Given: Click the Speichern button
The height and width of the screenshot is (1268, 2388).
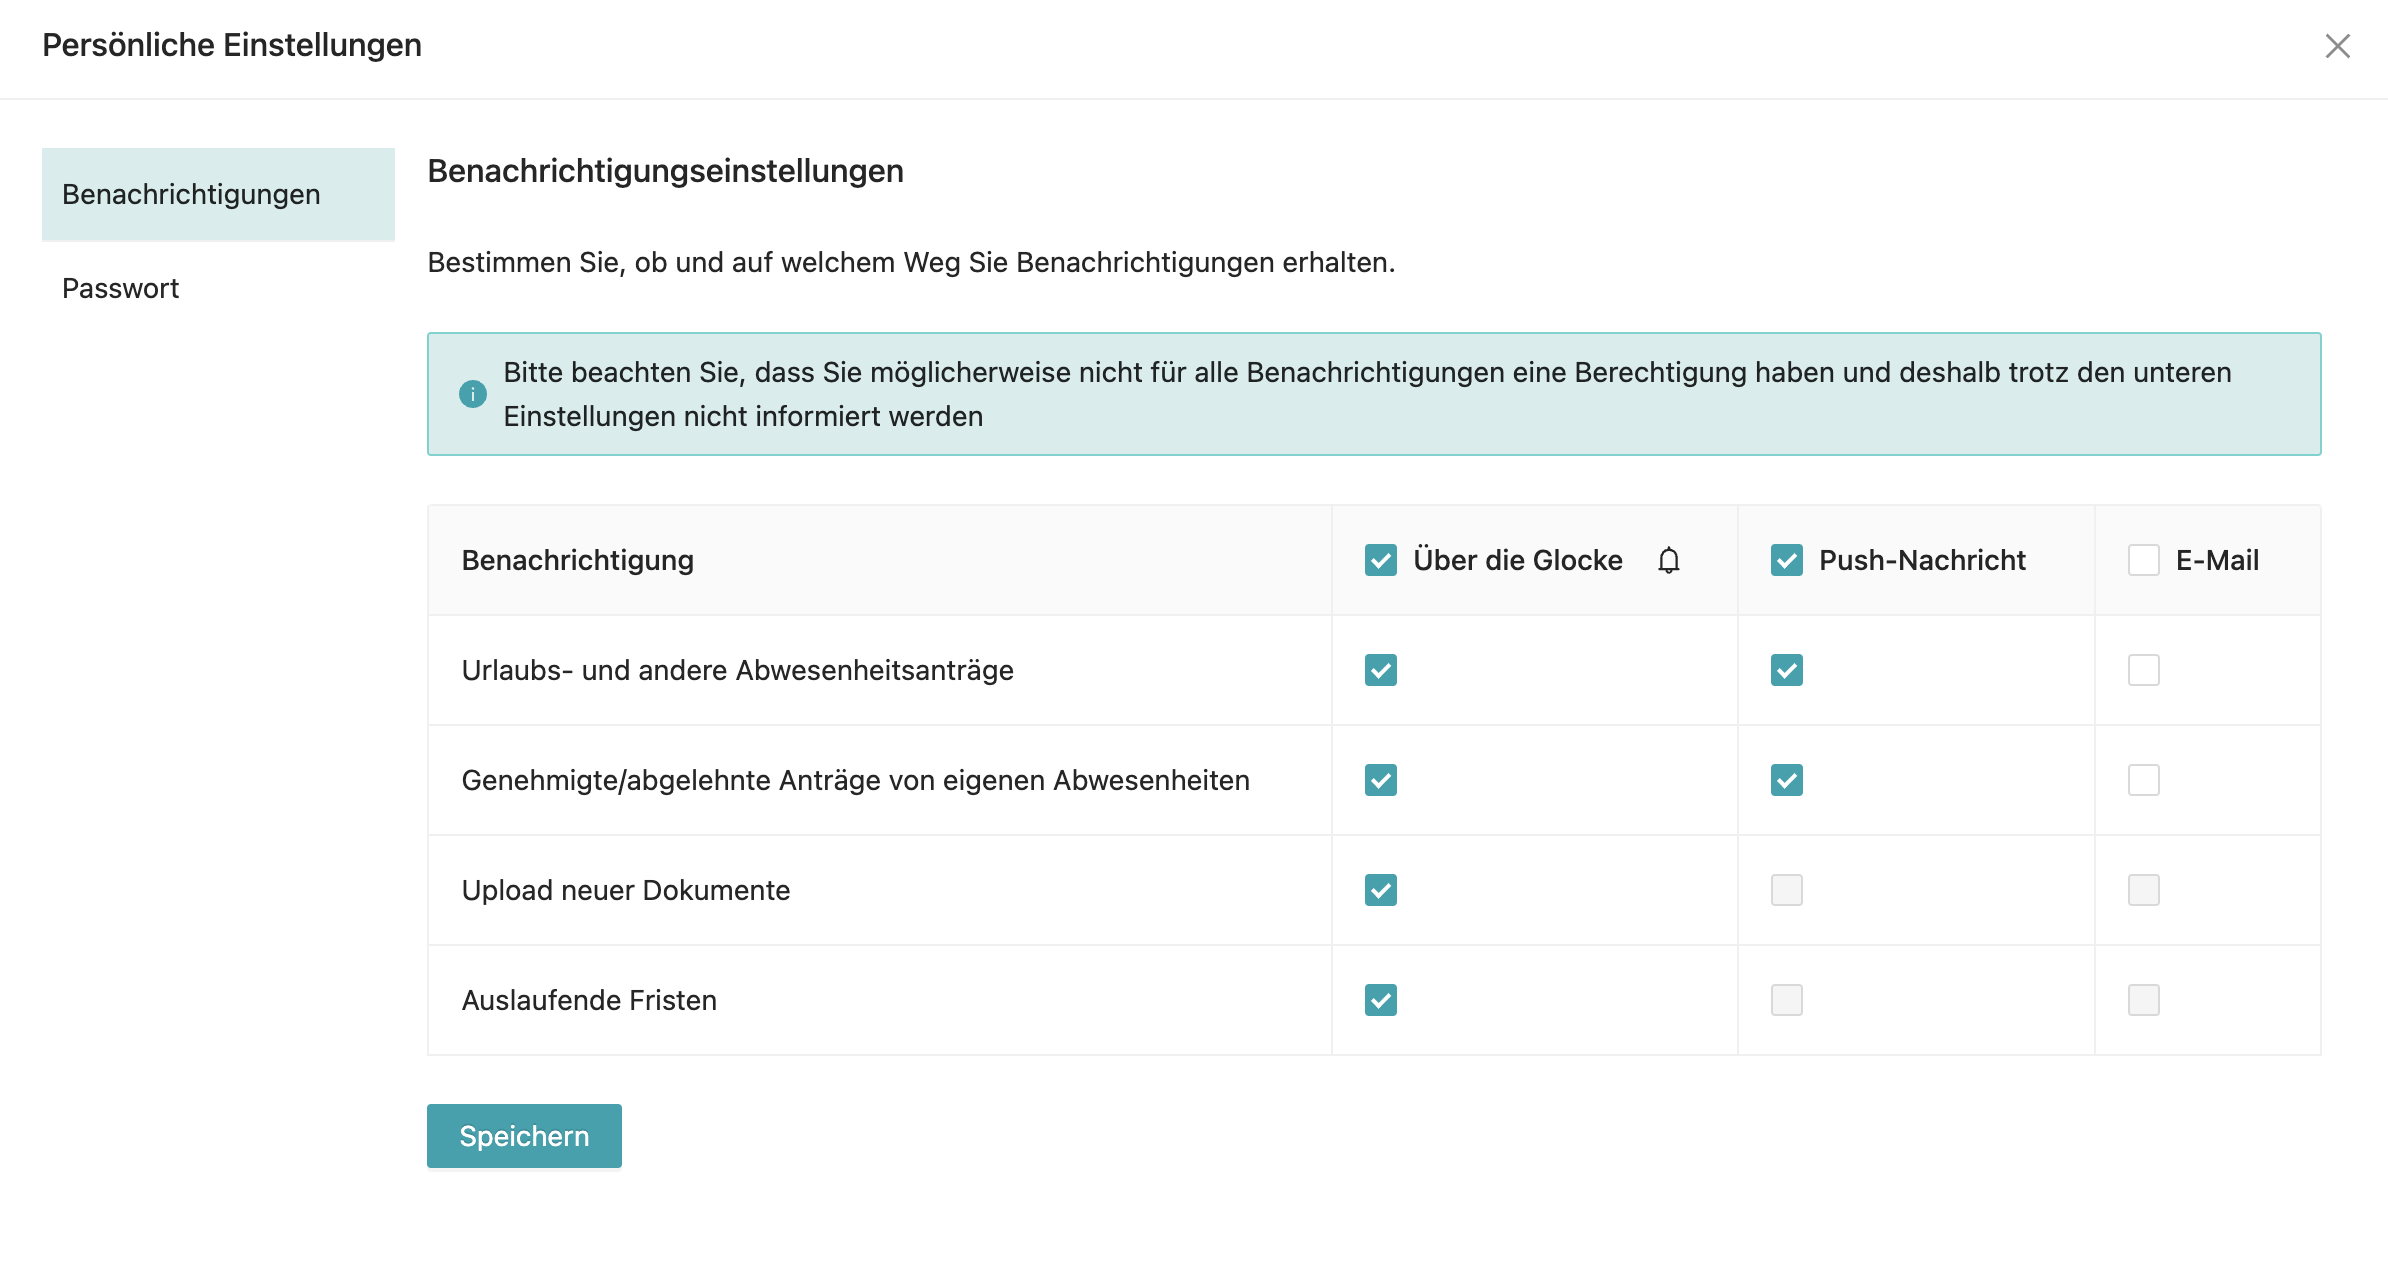Looking at the screenshot, I should (x=523, y=1135).
